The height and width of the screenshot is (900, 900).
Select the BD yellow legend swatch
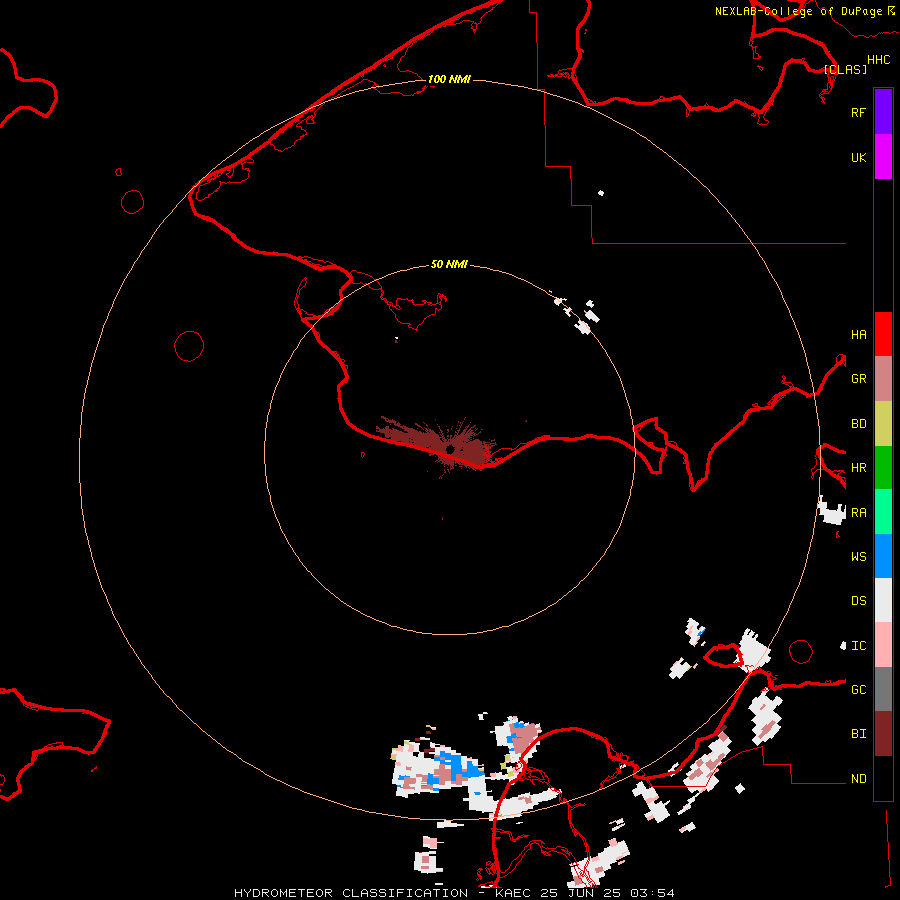pos(883,424)
